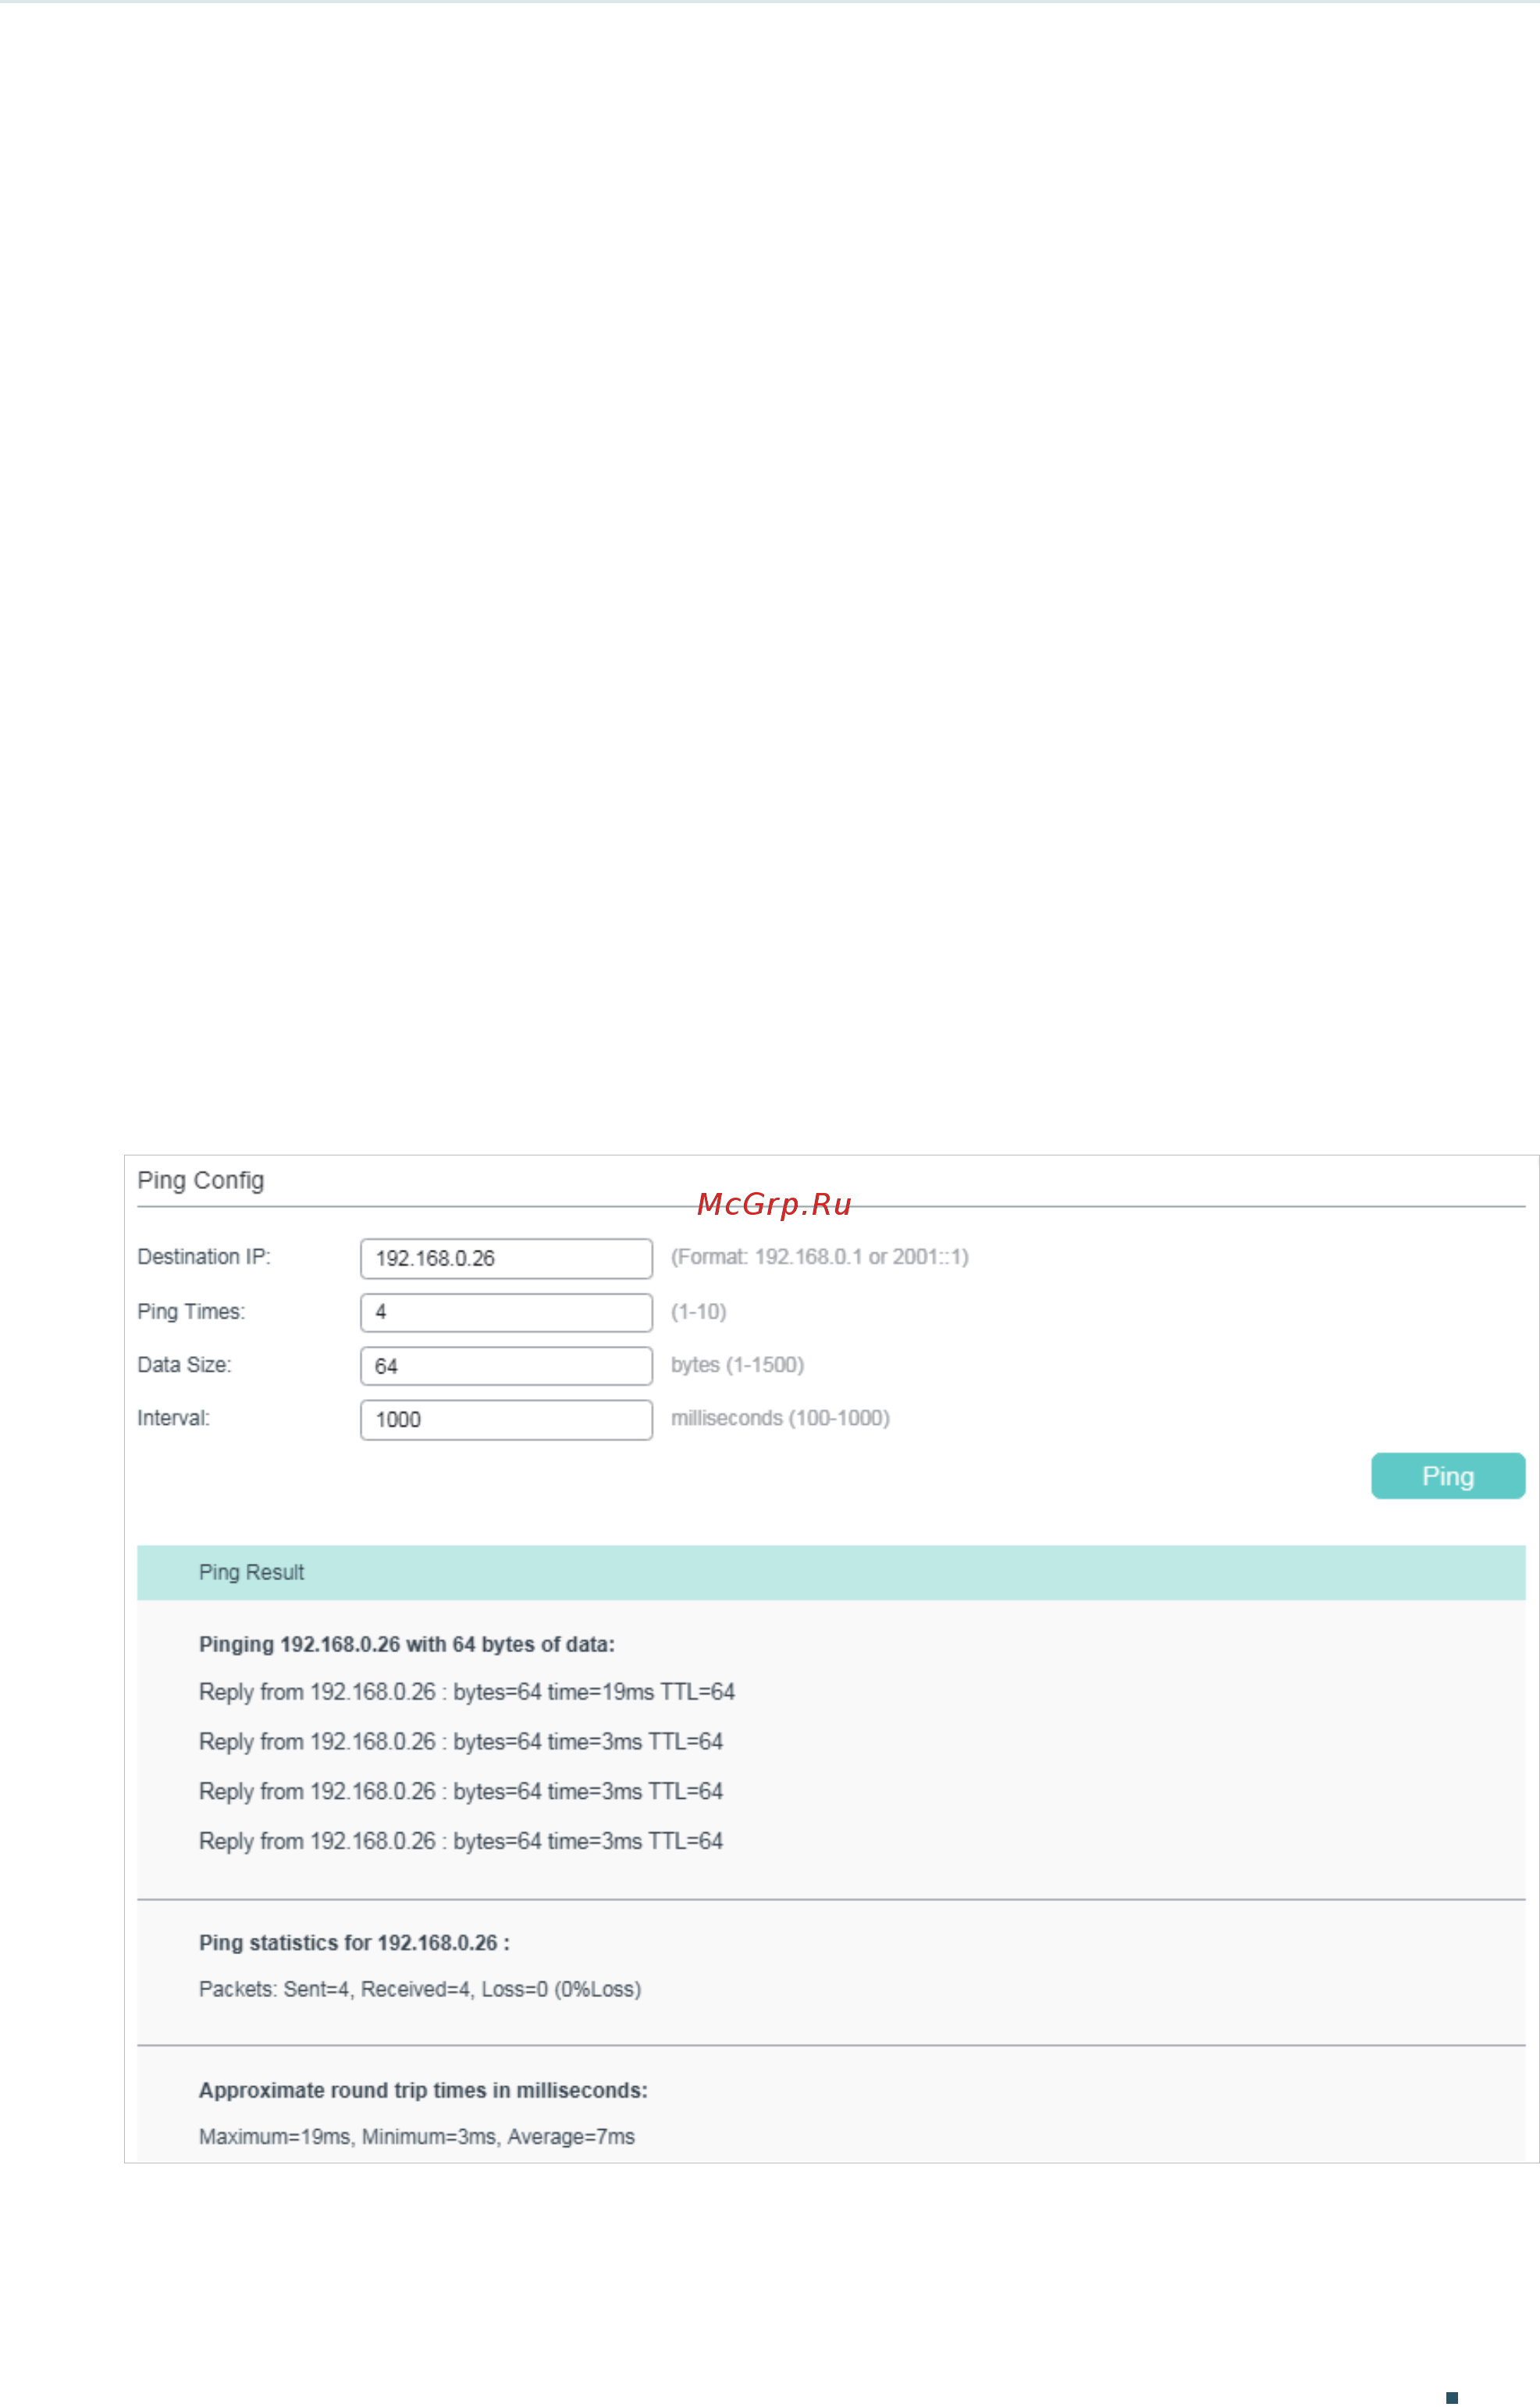This screenshot has width=1540, height=2407.
Task: Focus the Destination IP input field
Action: [506, 1258]
